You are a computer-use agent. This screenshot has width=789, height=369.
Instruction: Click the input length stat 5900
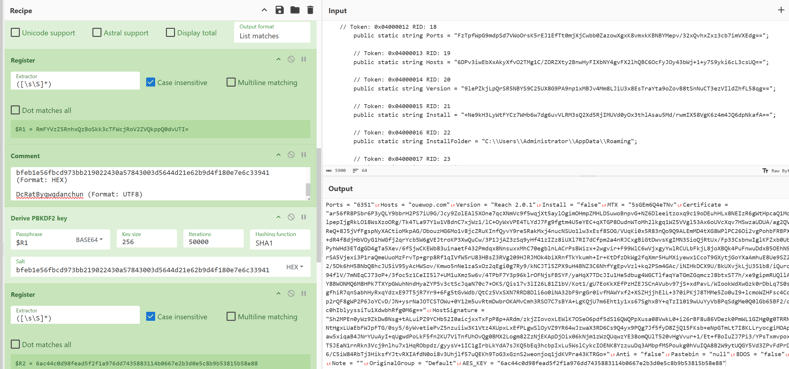(x=337, y=171)
